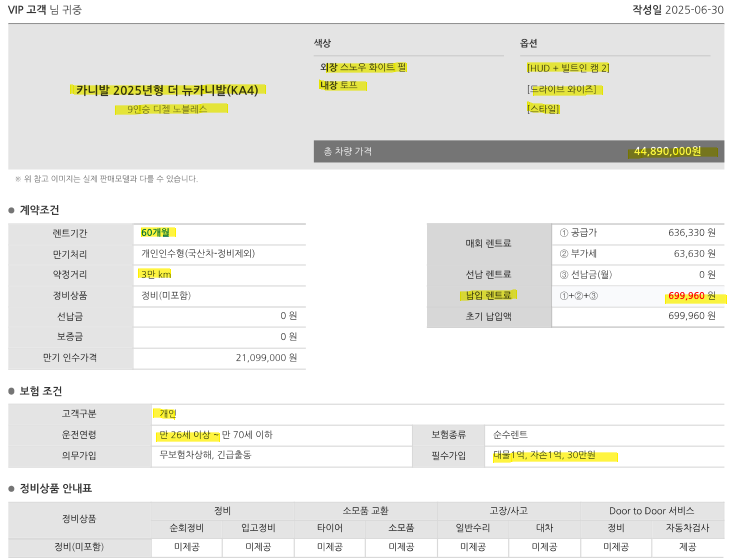Click the date 2025-06-30
739x559 pixels.
tap(694, 10)
